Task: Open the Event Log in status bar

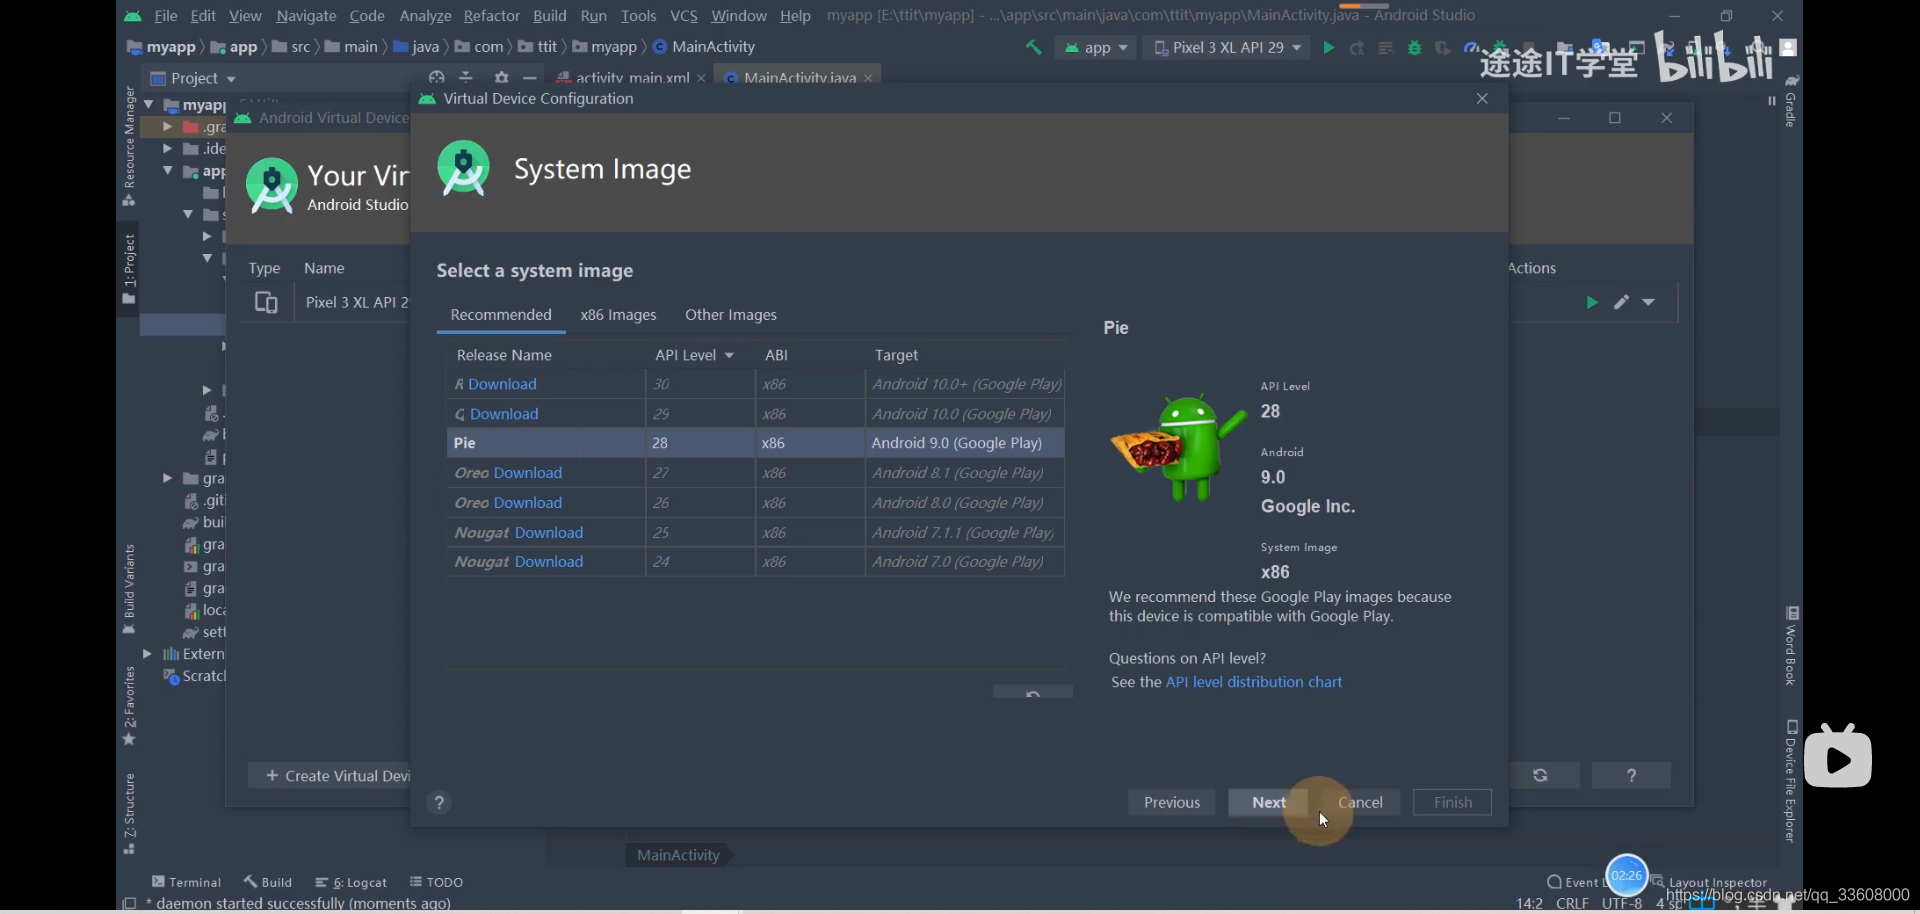Action: (x=1575, y=882)
